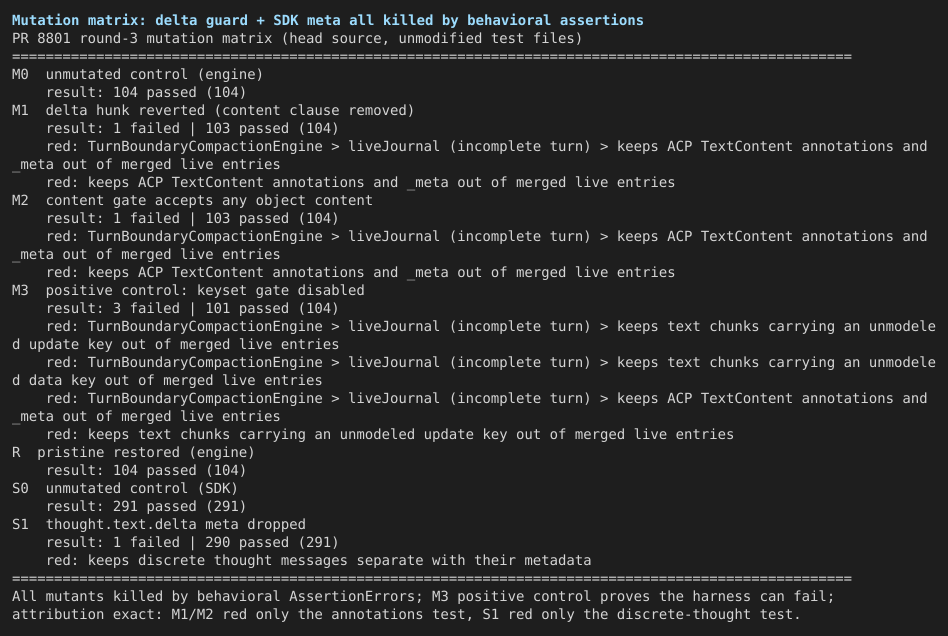
Task: Select the PR 8801 round-3 subtitle line
Action: point(297,38)
